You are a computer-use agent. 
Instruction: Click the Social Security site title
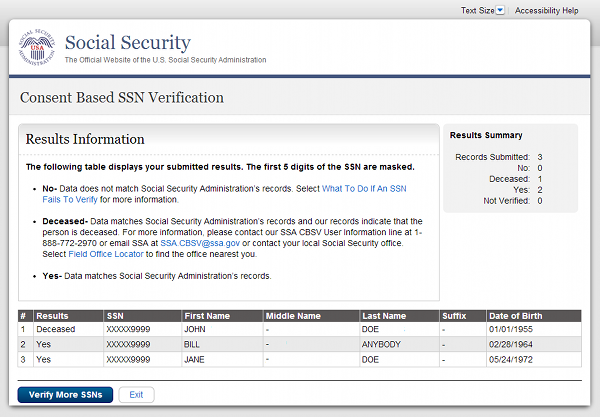[x=127, y=43]
